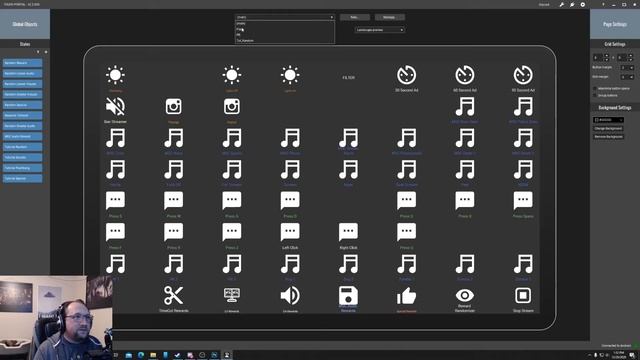The height and width of the screenshot is (360, 640).
Task: Click the Remove Background button
Action: (x=608, y=137)
